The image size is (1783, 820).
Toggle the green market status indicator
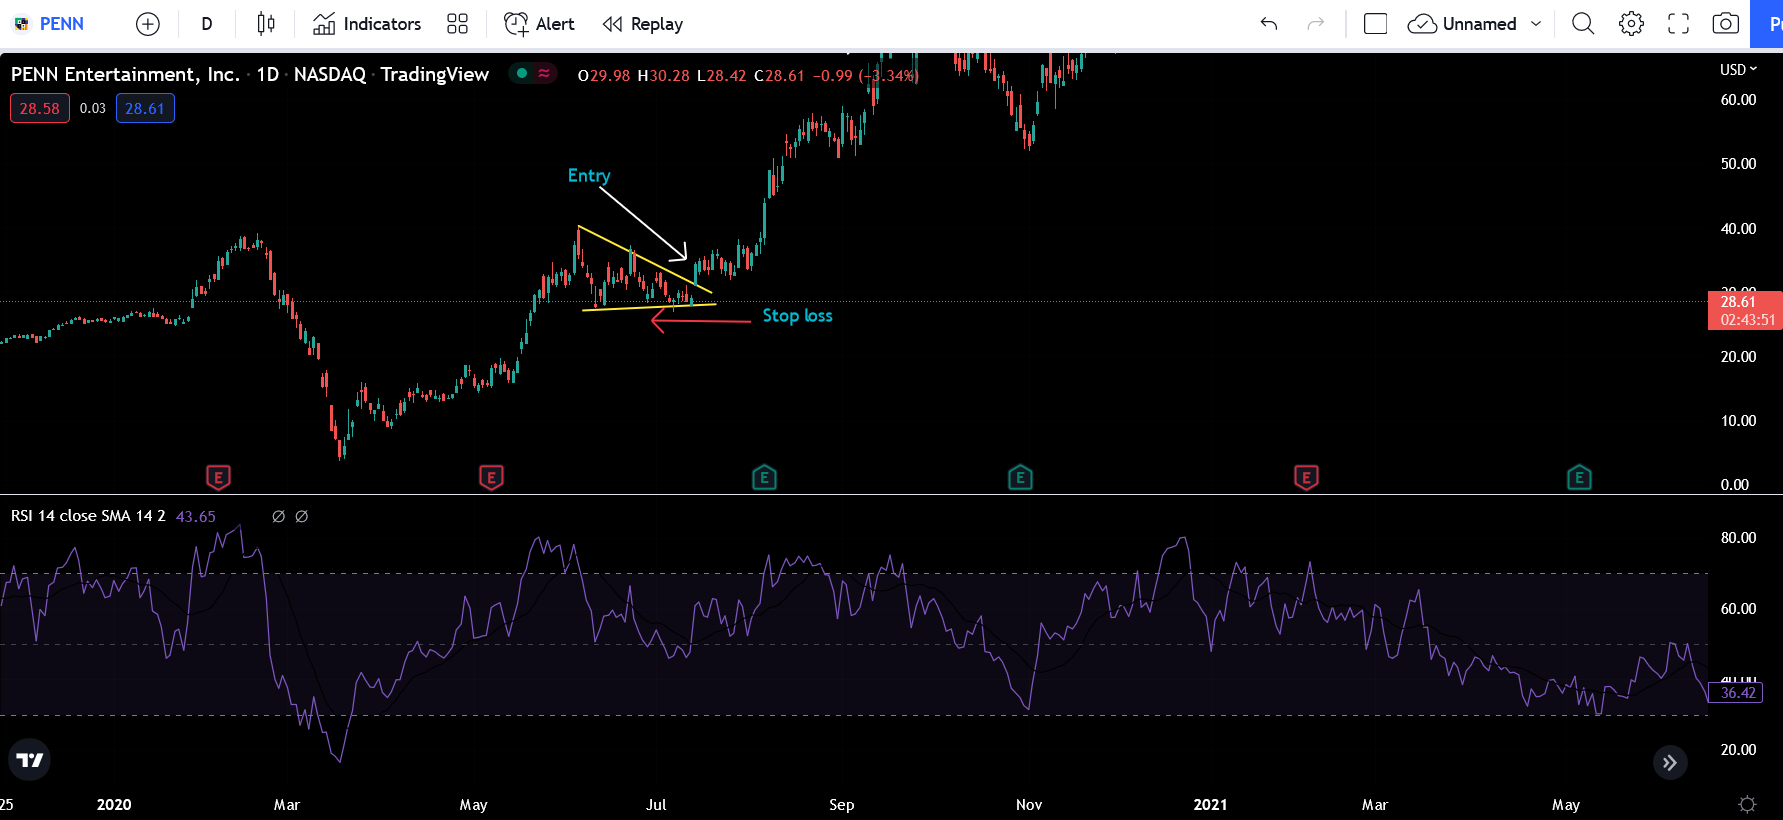point(522,73)
